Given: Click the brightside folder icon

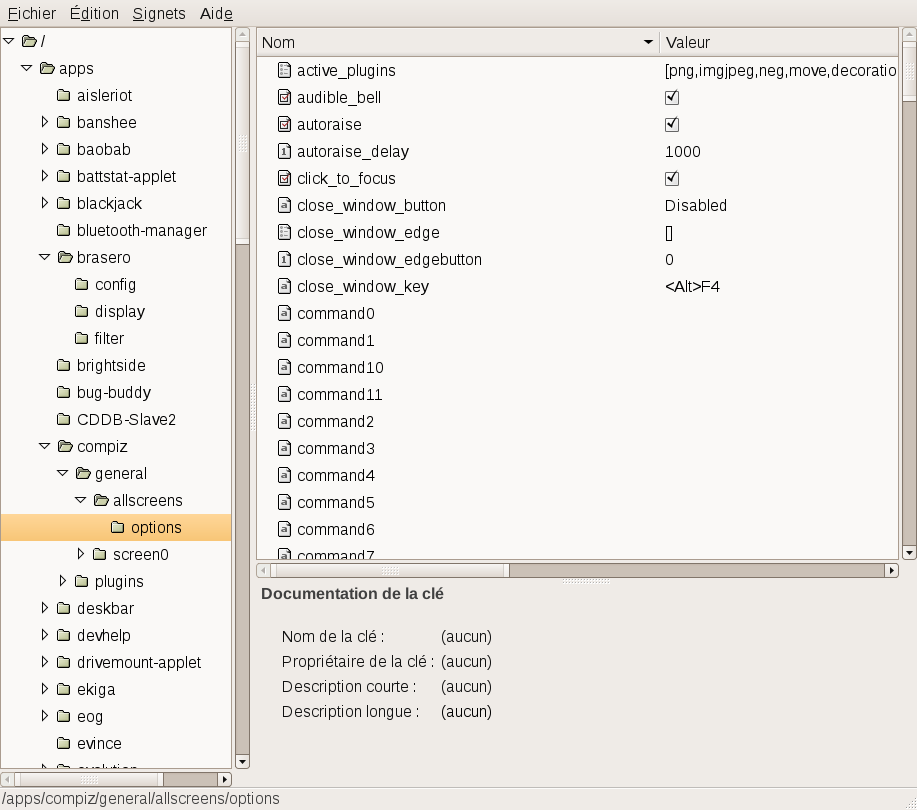Looking at the screenshot, I should click(x=64, y=365).
